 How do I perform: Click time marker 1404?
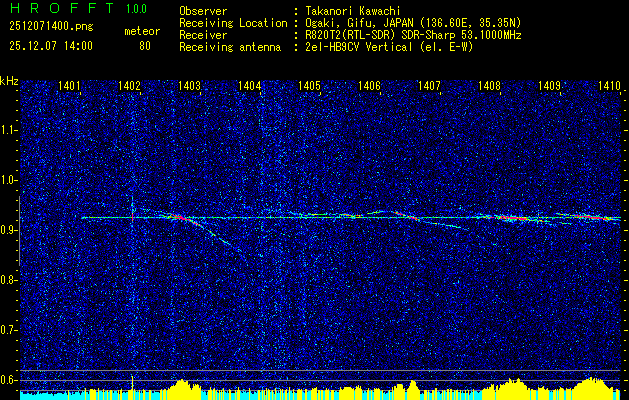[249, 85]
